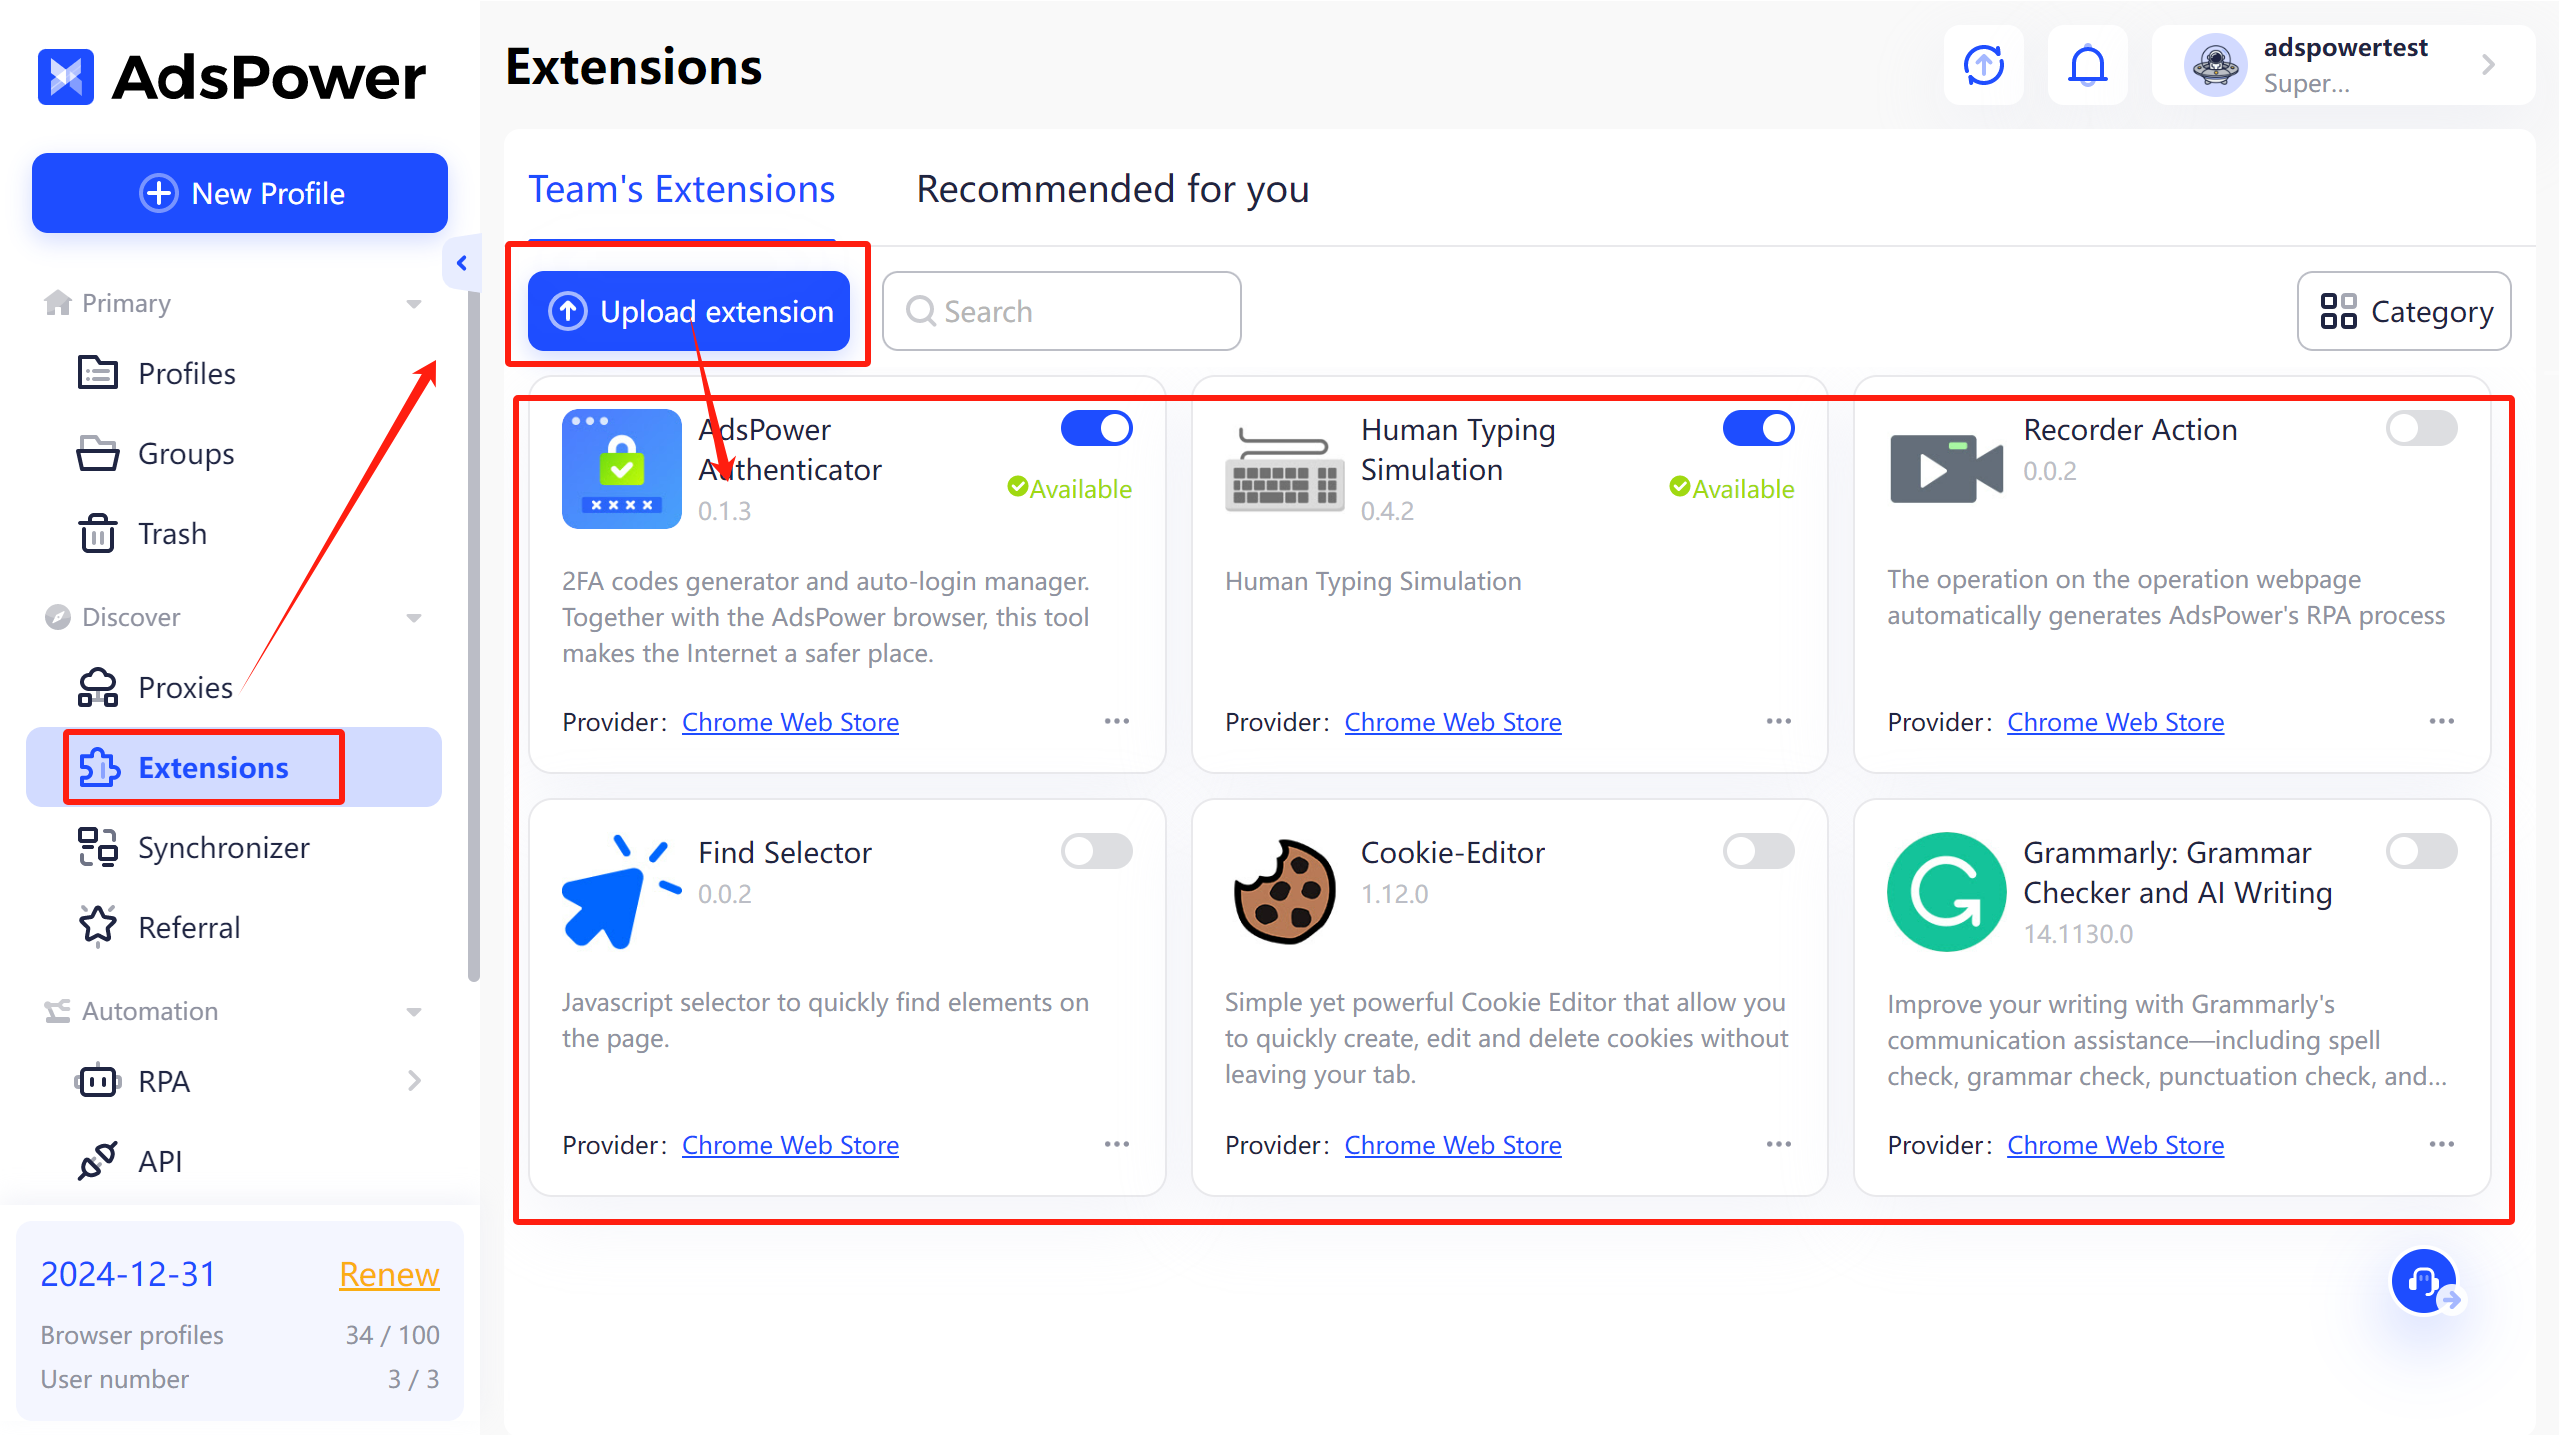
Task: Click the Human Typing Simulation keyboard icon
Action: click(x=1284, y=468)
